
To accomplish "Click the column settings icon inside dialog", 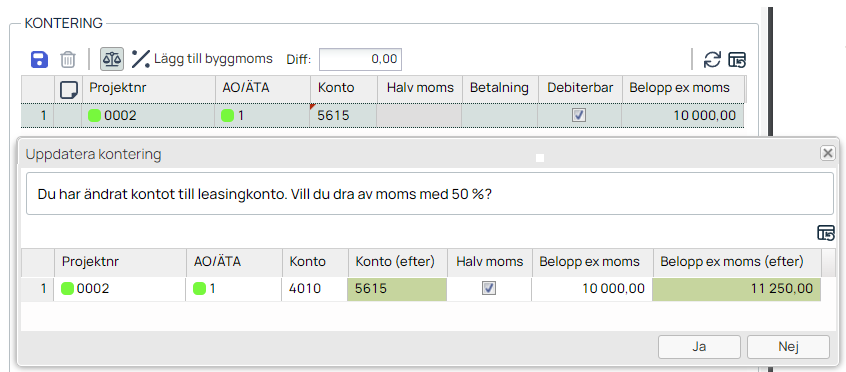I will pyautogui.click(x=826, y=234).
